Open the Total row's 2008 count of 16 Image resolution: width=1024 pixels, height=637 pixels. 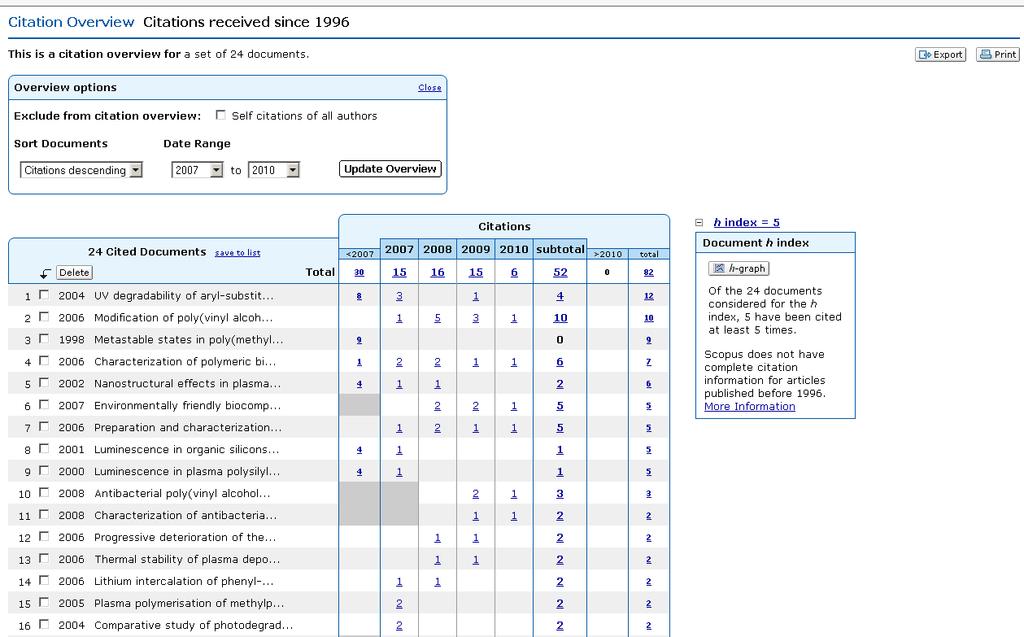click(438, 272)
